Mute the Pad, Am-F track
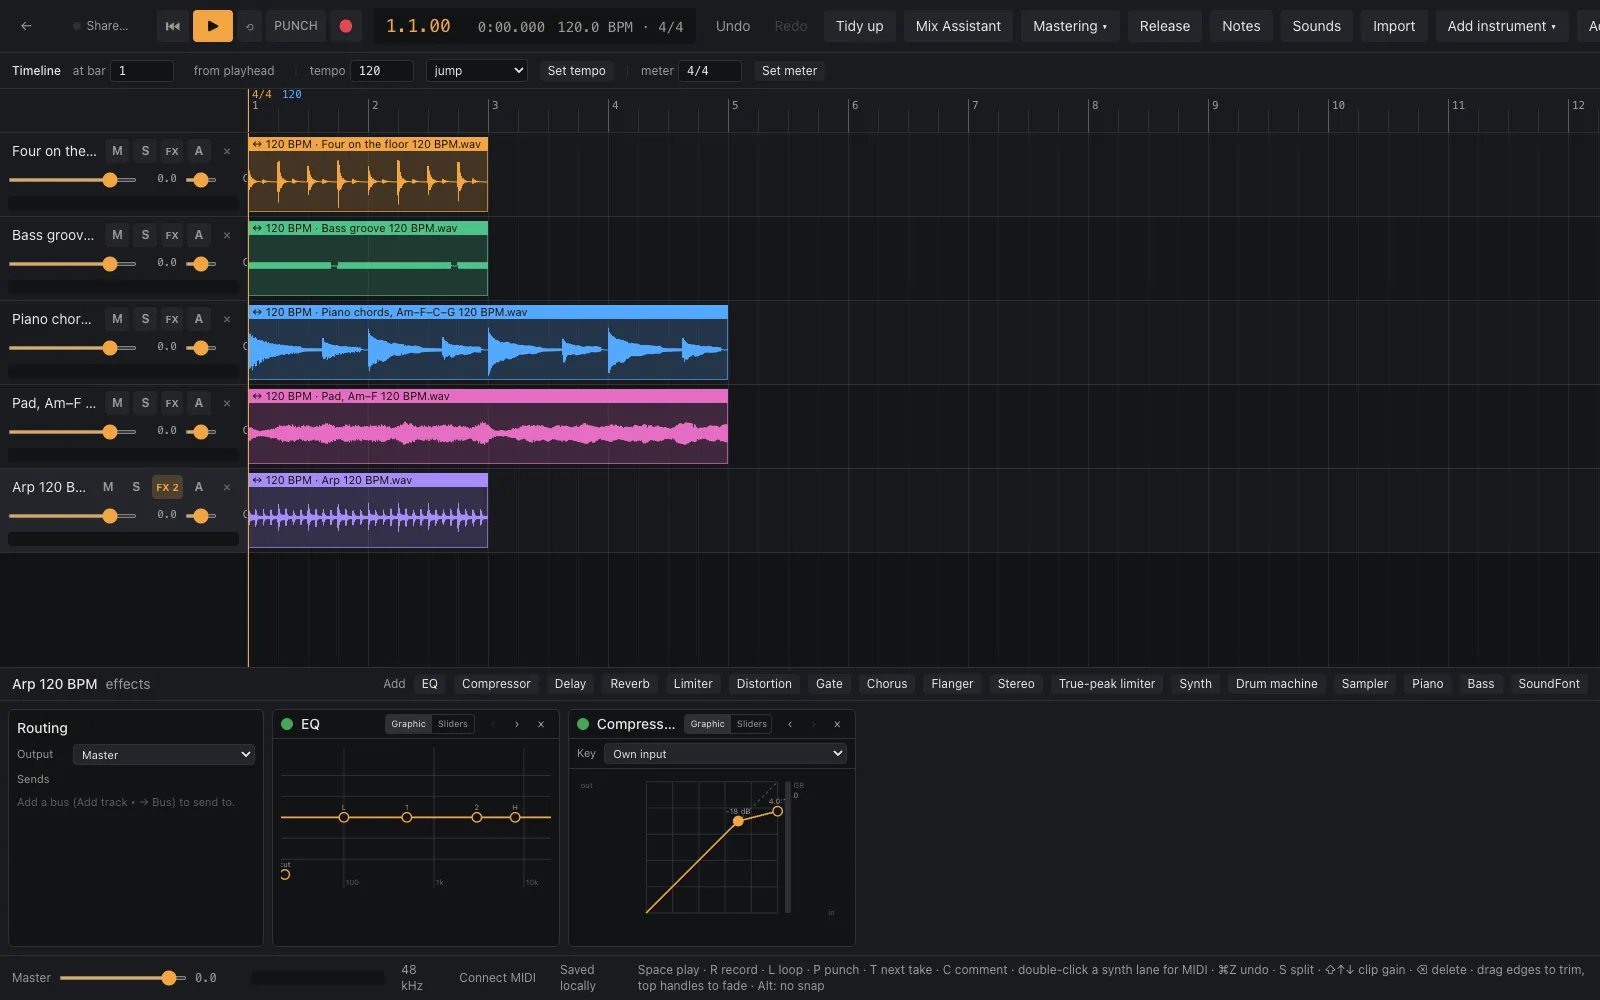This screenshot has width=1600, height=1000. 117,403
